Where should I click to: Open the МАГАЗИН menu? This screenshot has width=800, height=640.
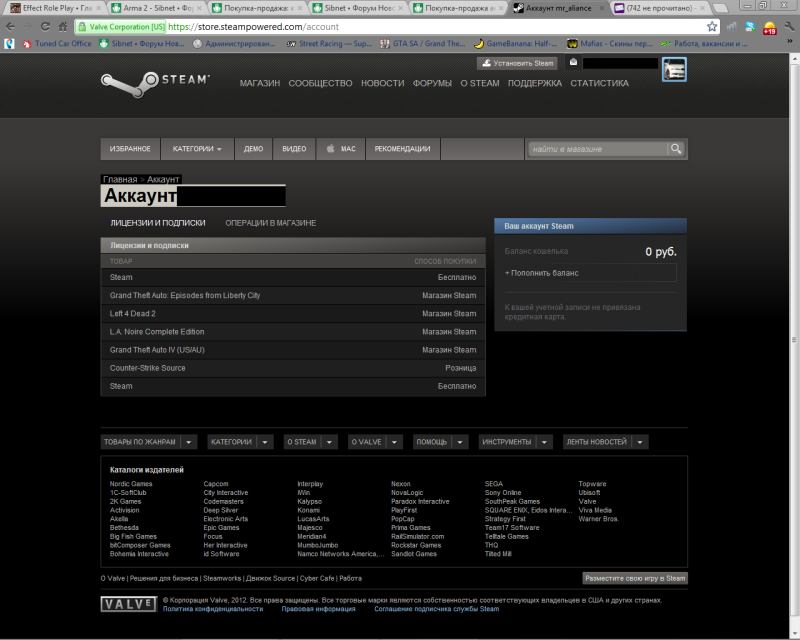[x=260, y=83]
